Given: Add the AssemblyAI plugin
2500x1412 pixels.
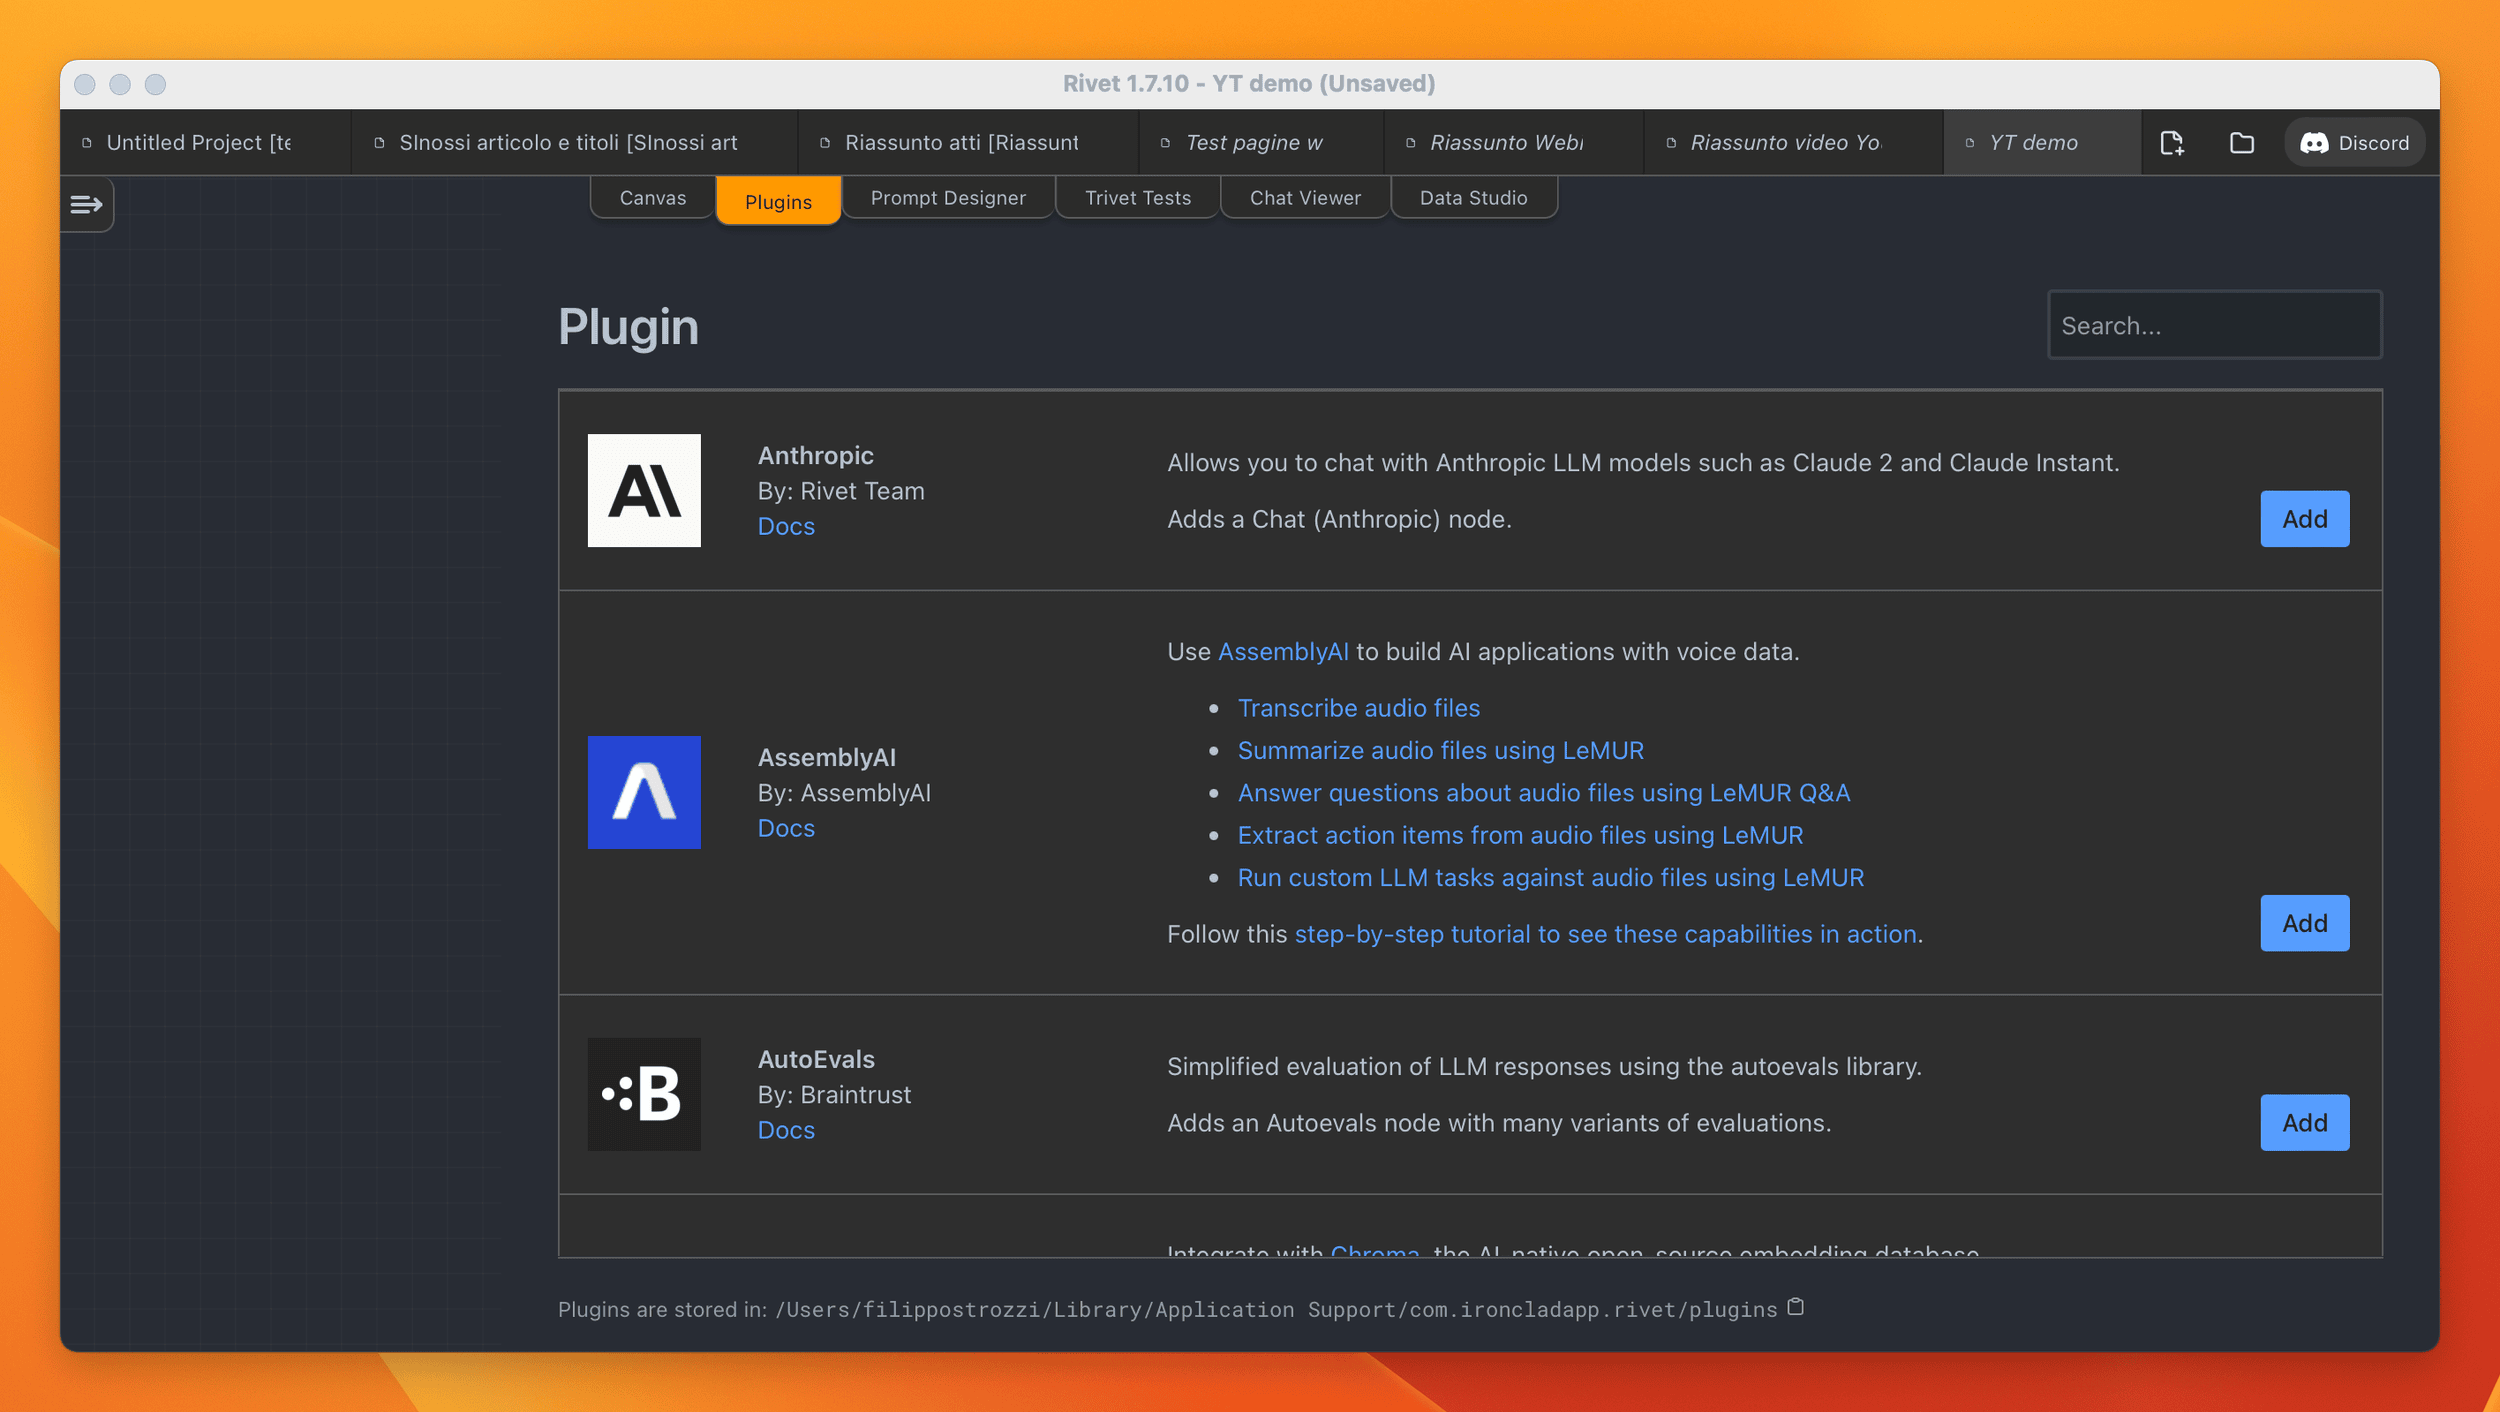Looking at the screenshot, I should click(x=2304, y=923).
